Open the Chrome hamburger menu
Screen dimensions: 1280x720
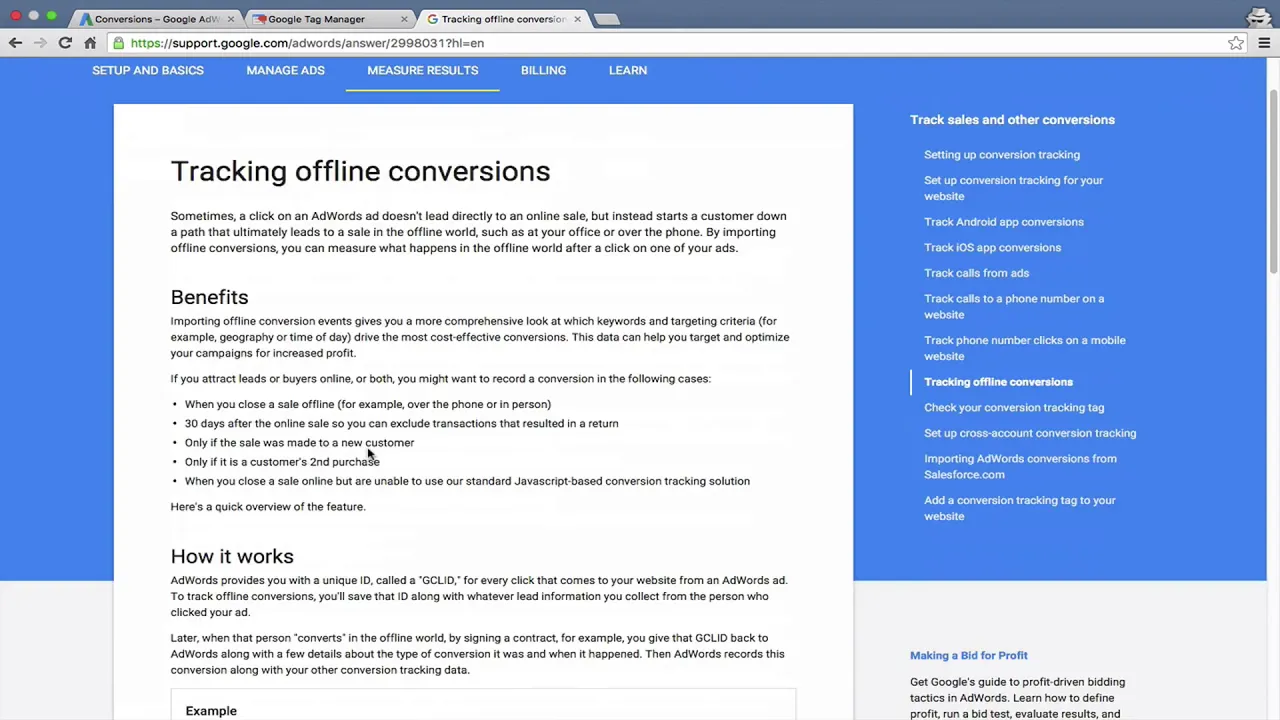click(x=1264, y=43)
